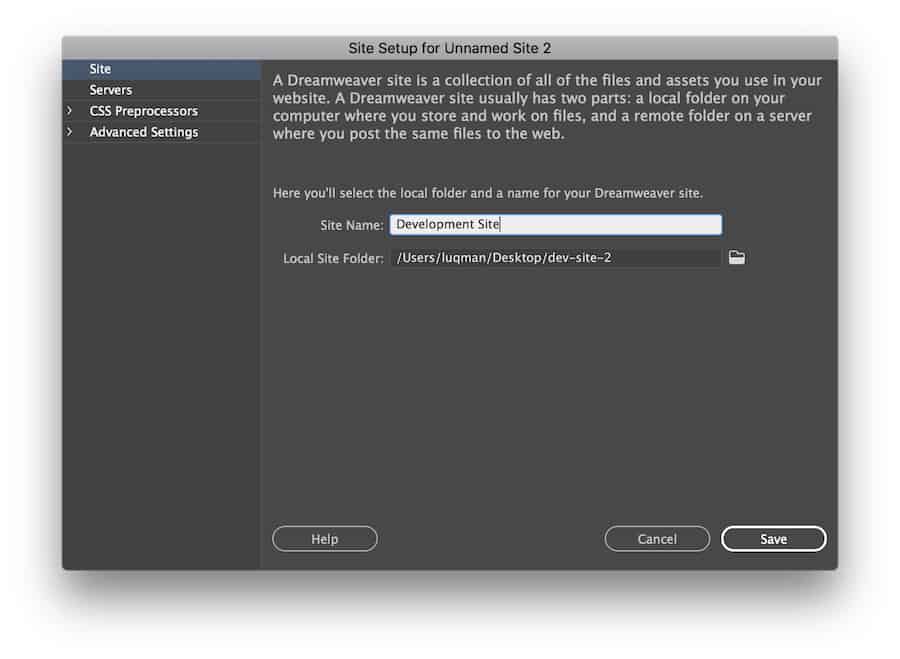Click the Site Name input field

[x=555, y=224]
